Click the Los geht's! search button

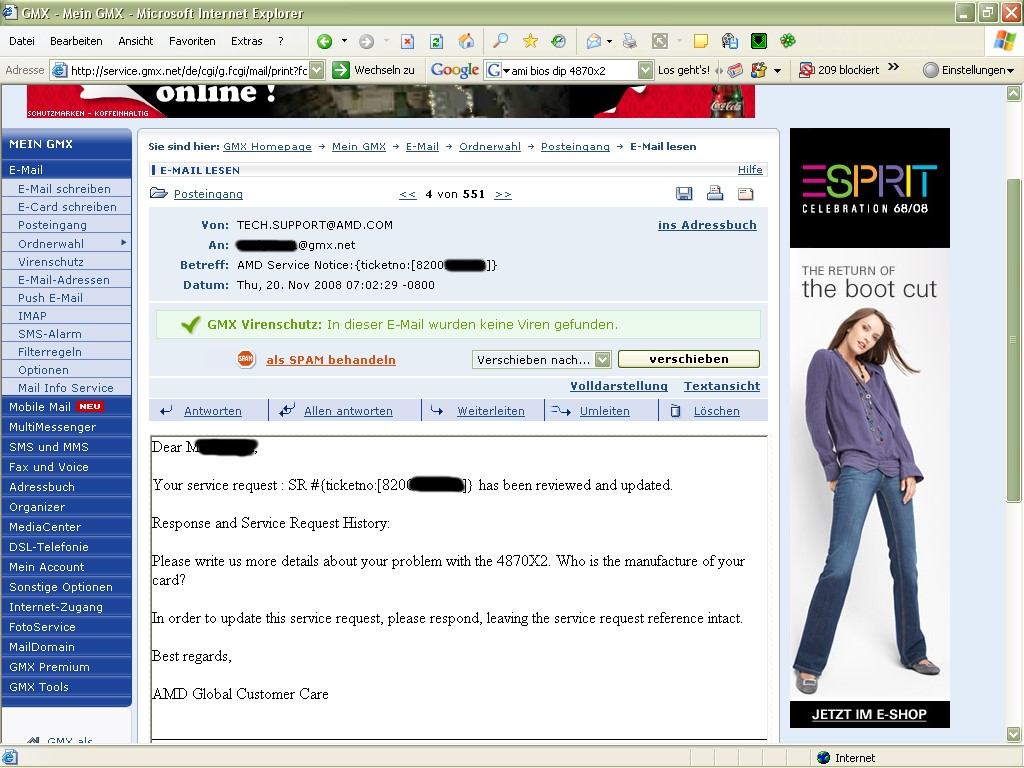pyautogui.click(x=683, y=70)
